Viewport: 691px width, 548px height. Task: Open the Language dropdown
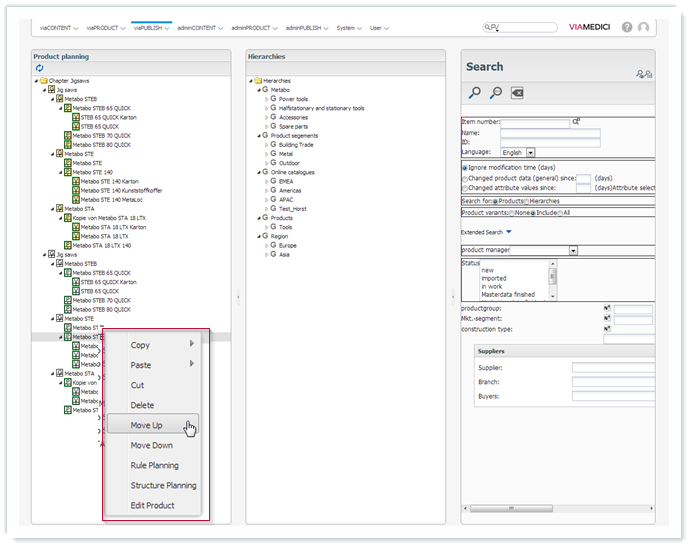pos(530,152)
